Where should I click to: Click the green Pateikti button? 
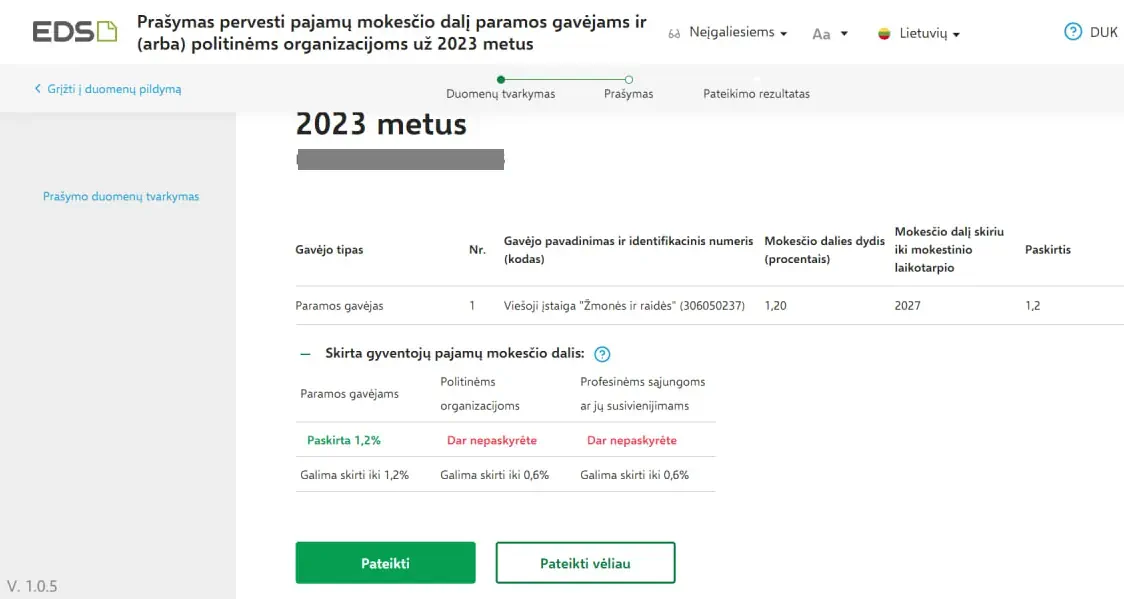pos(386,562)
